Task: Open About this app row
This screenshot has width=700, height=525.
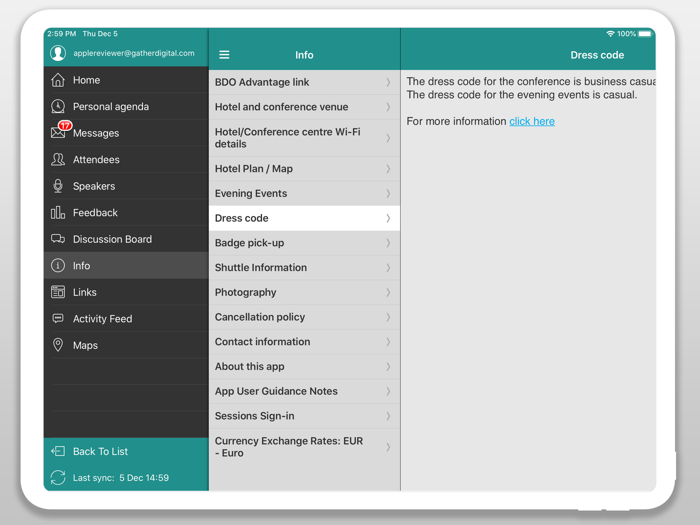Action: 304,367
